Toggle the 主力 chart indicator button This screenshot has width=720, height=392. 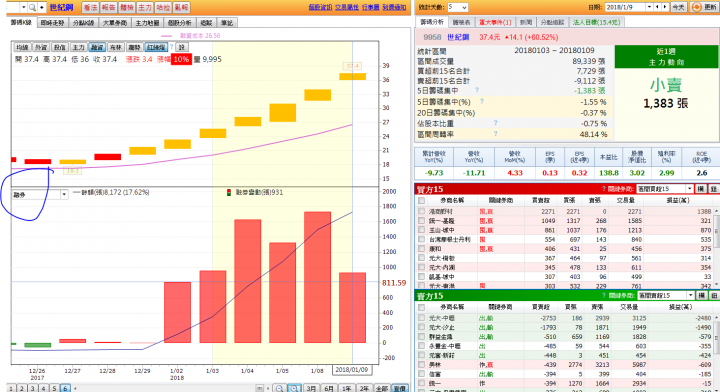click(x=79, y=47)
